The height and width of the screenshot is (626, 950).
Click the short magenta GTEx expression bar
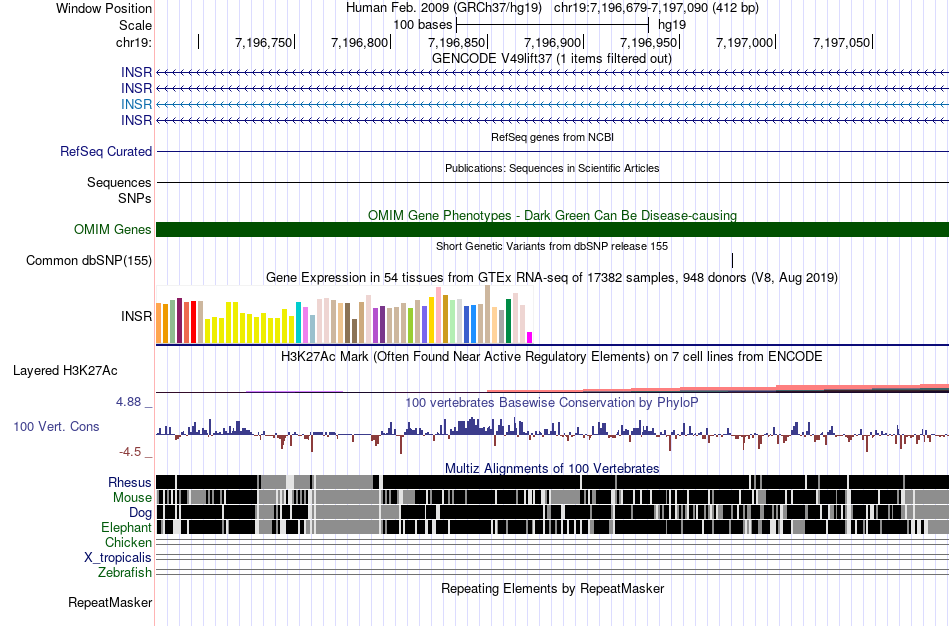(530, 338)
